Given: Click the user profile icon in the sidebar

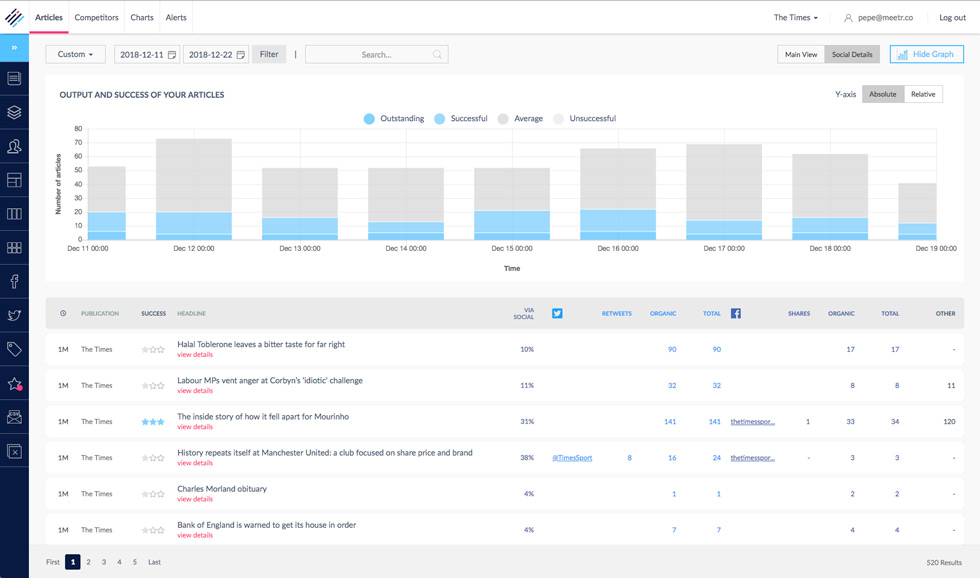Looking at the screenshot, I should tap(14, 147).
